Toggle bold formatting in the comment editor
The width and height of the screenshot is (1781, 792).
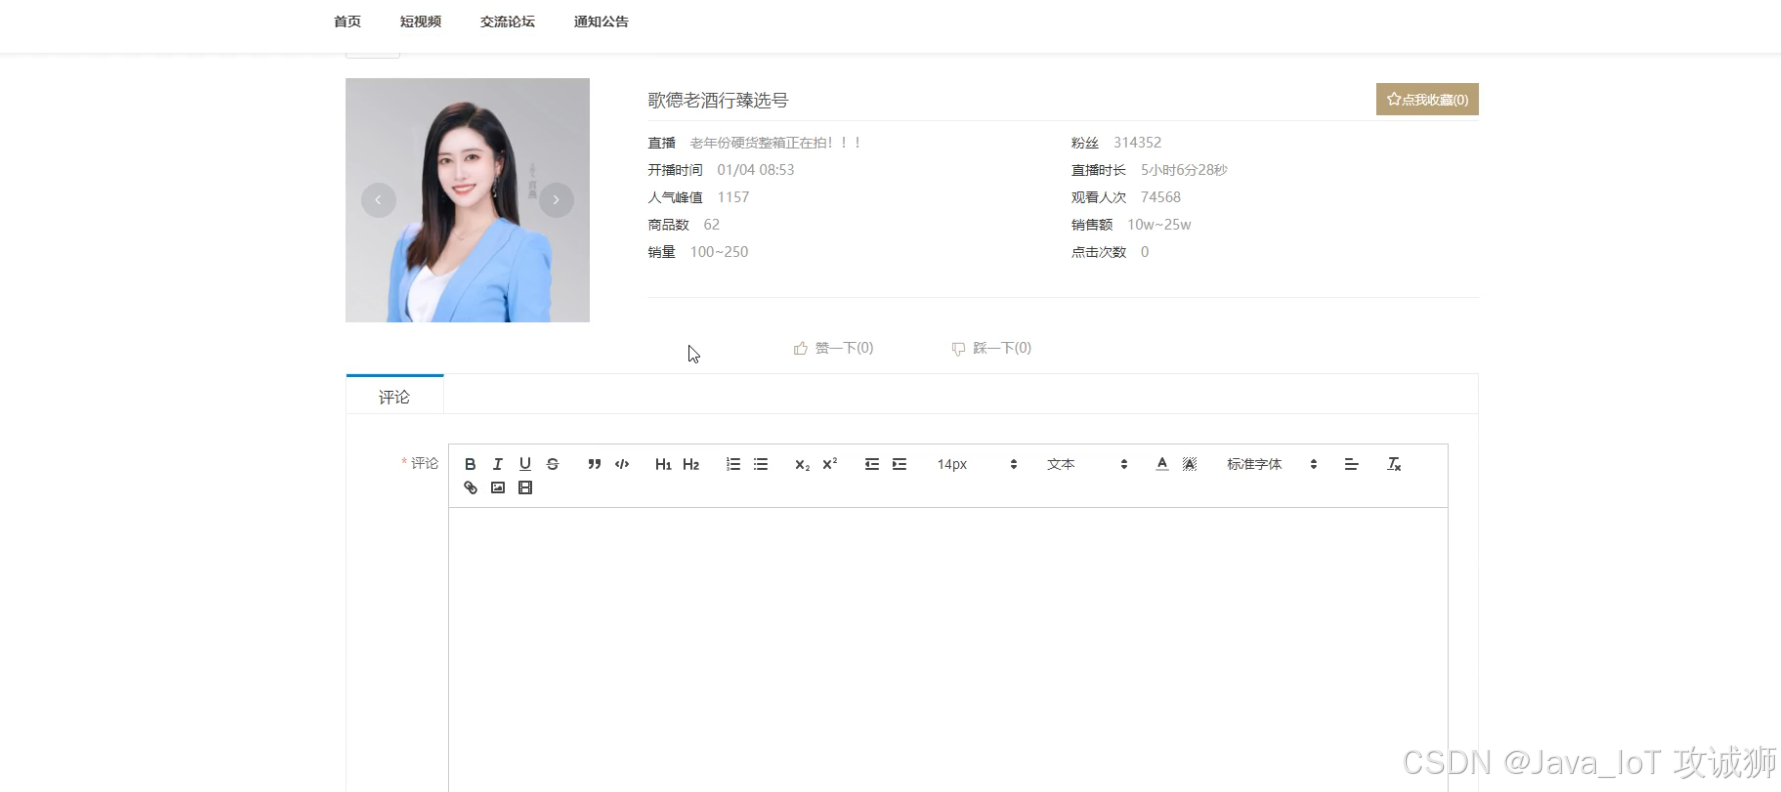470,464
